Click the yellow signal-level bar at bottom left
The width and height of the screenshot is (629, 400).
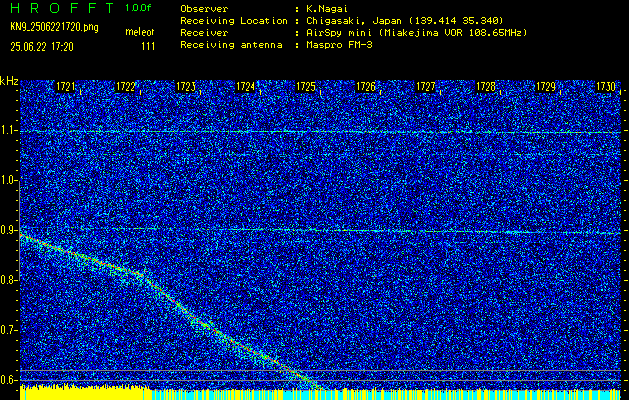click(x=86, y=393)
